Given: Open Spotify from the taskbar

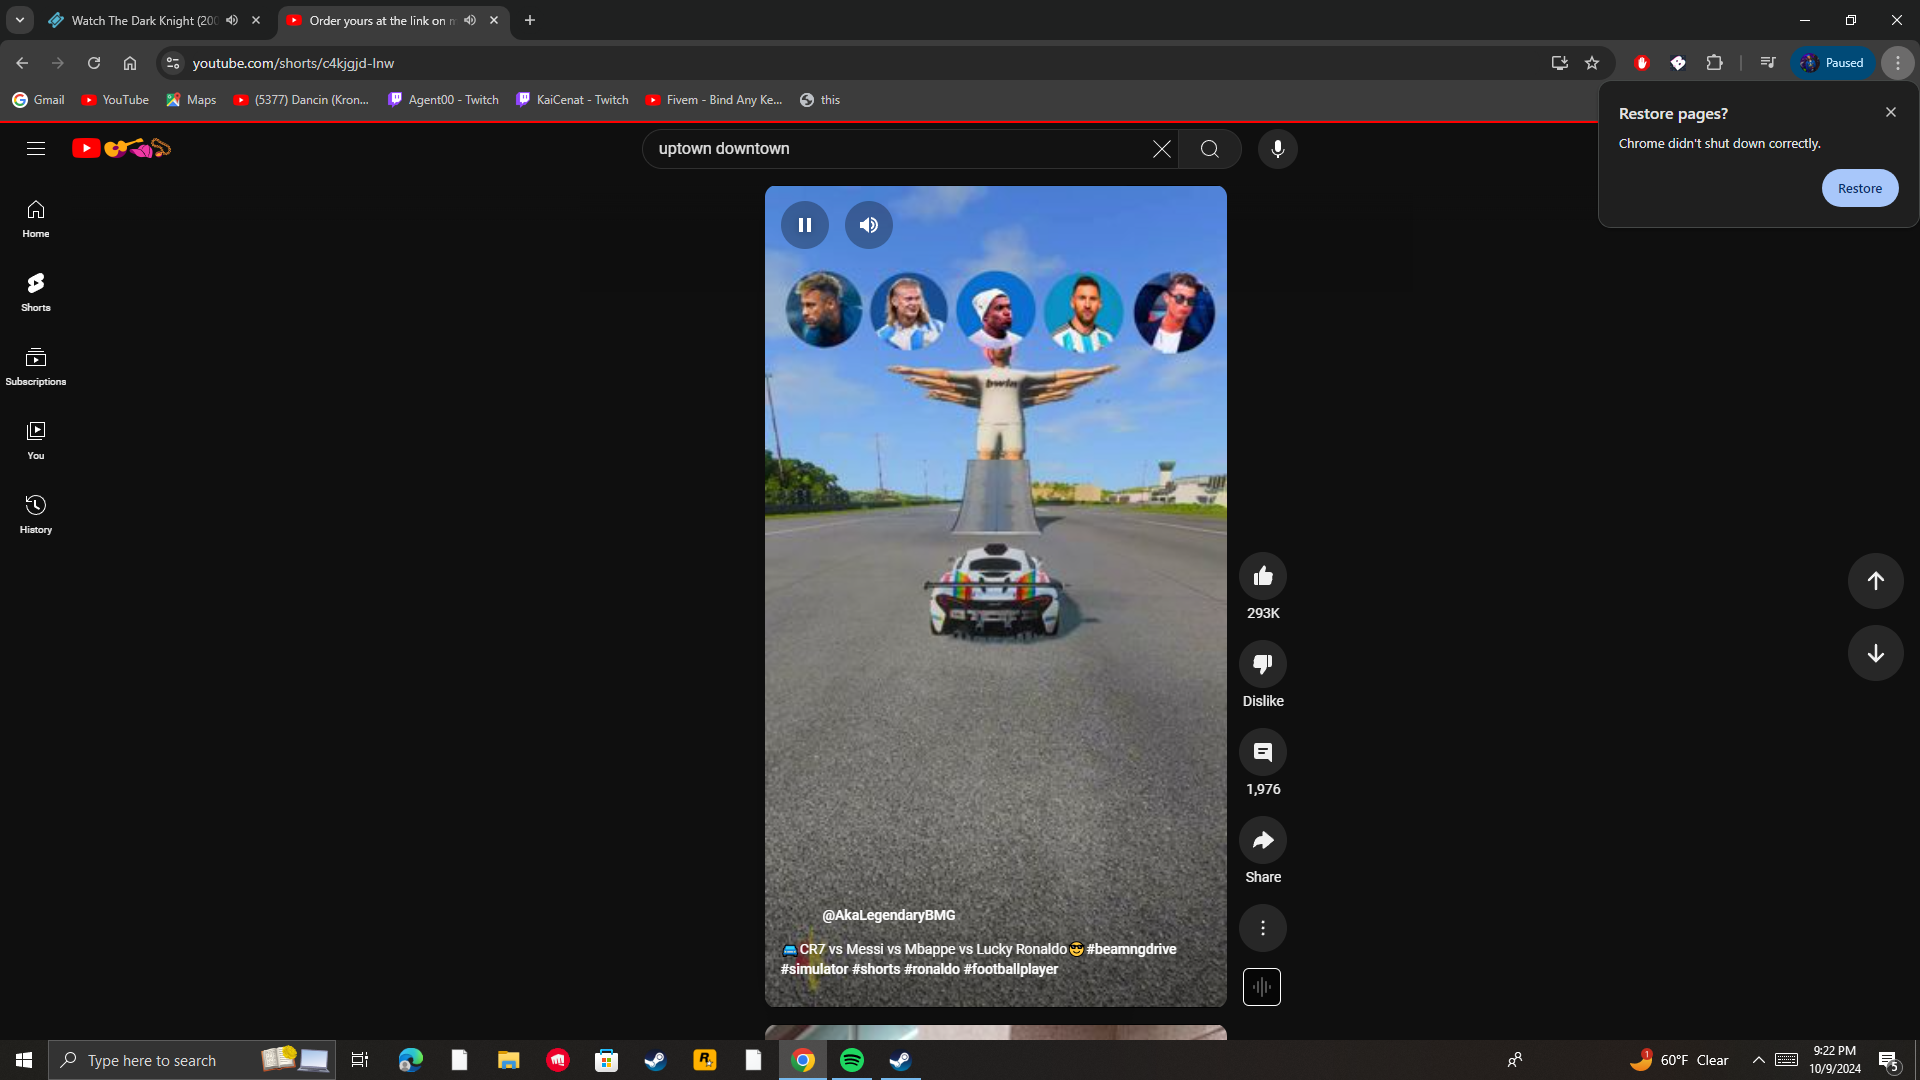Looking at the screenshot, I should click(852, 1060).
